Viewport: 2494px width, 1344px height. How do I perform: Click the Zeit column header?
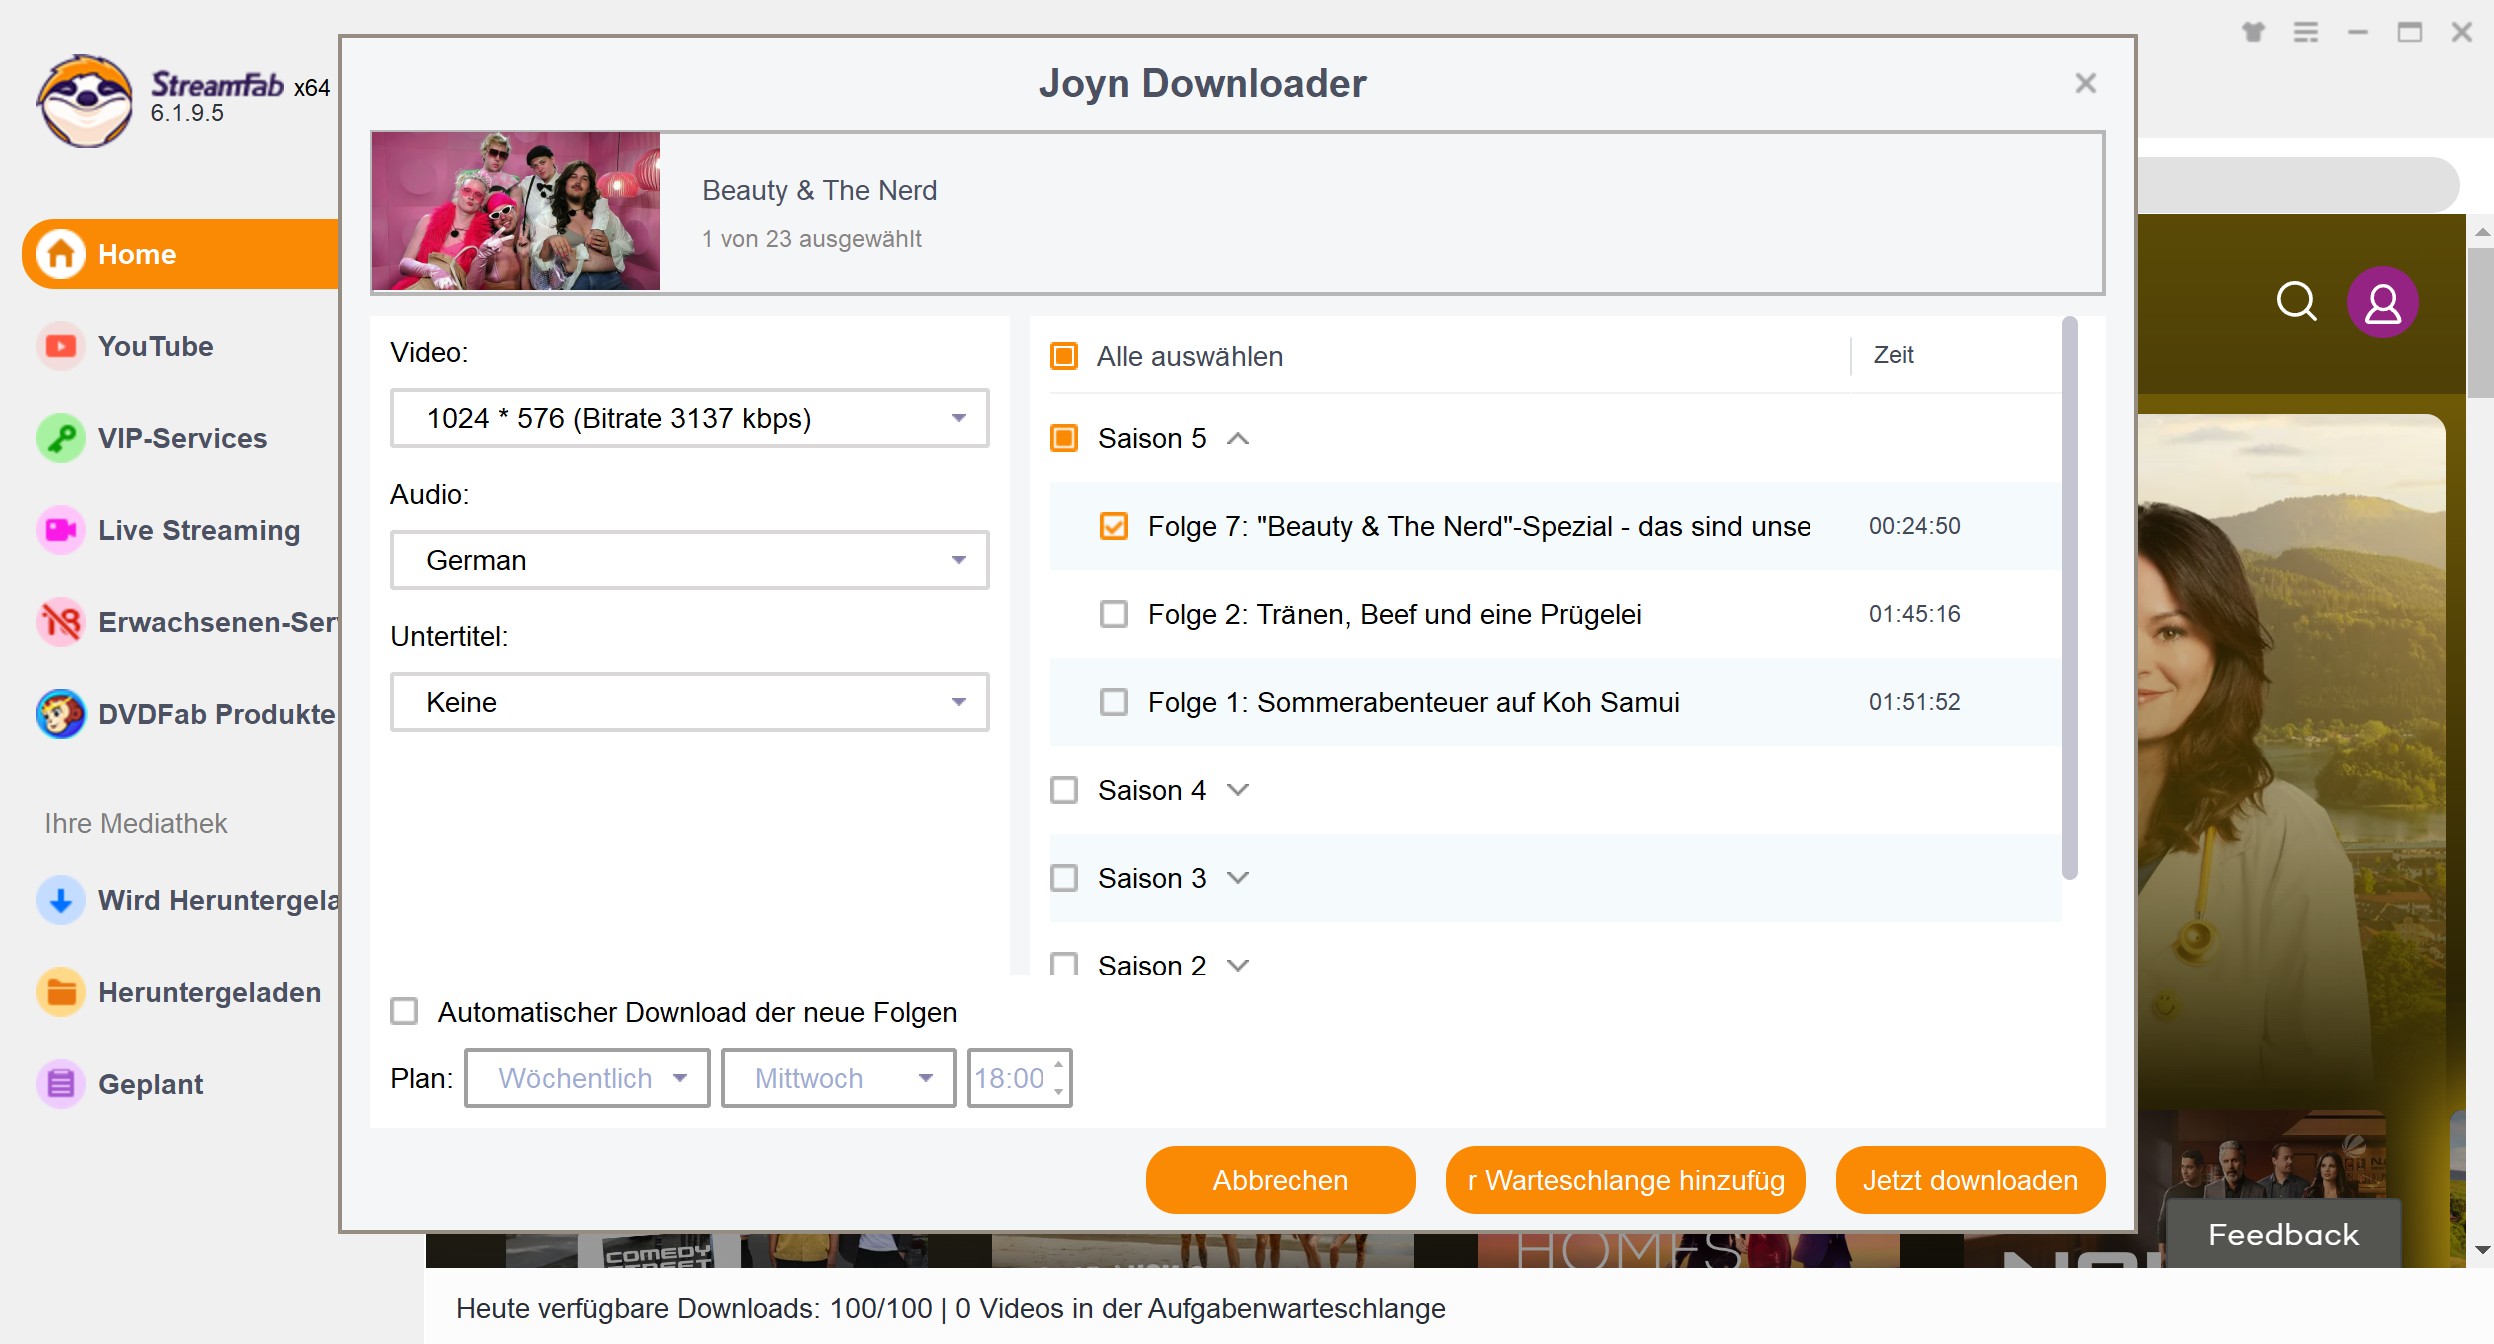pos(1893,355)
